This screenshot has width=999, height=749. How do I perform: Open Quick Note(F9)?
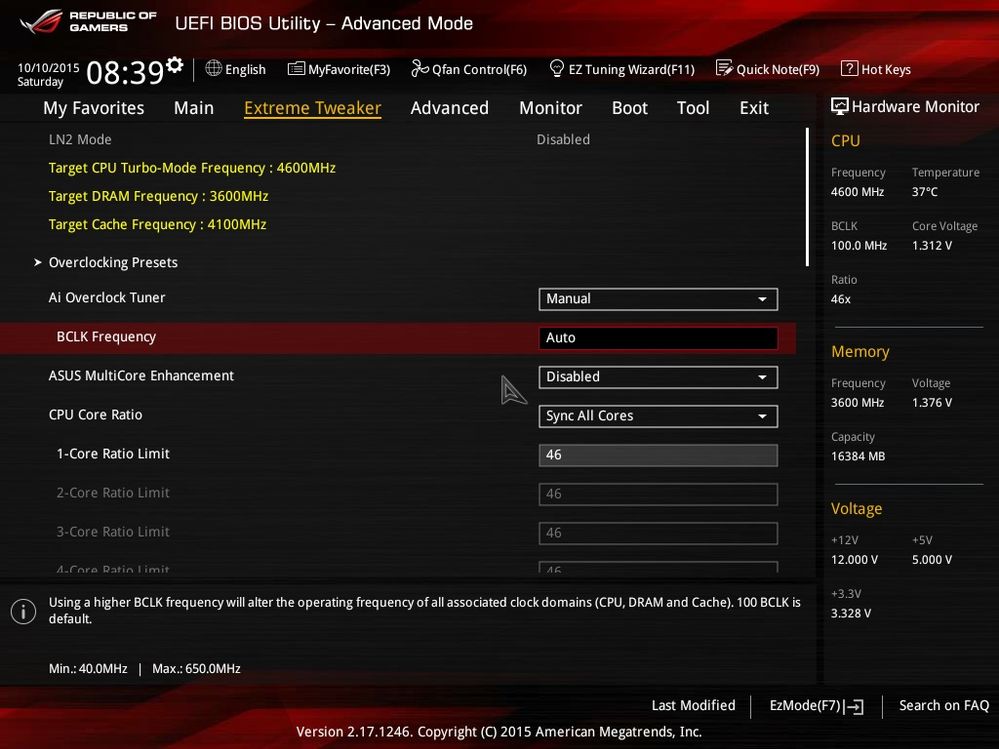coord(768,69)
